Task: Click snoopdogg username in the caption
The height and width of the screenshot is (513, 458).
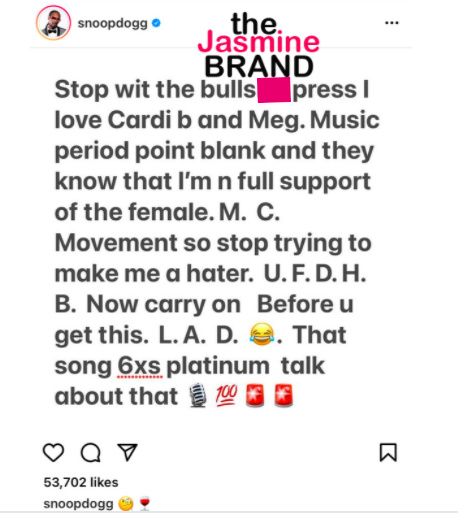Action: tap(78, 503)
